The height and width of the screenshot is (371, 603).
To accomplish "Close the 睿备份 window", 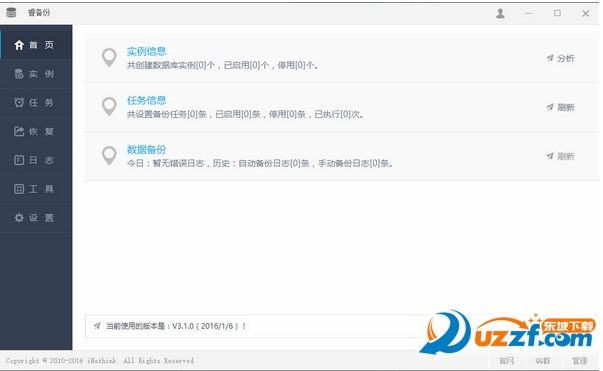I will point(586,13).
